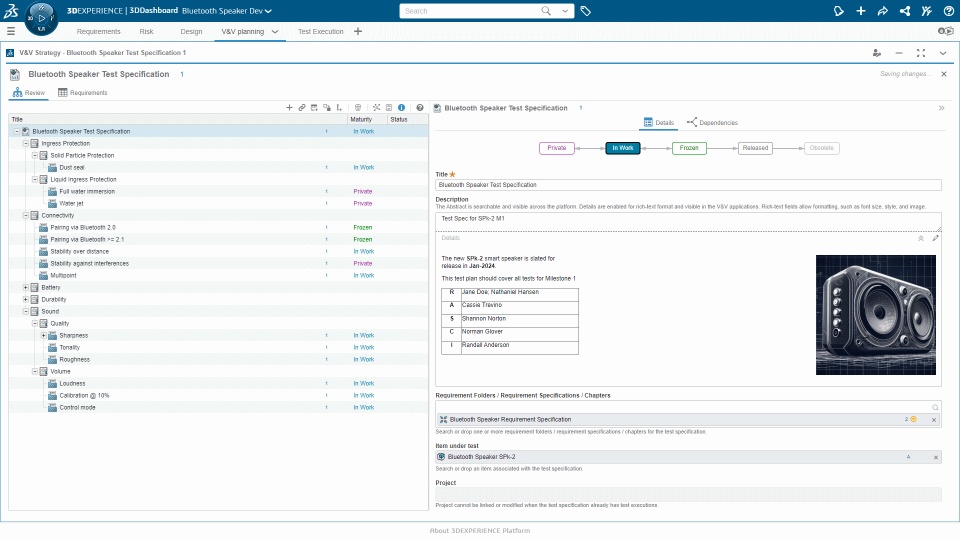The width and height of the screenshot is (960, 540).
Task: Click the delete trash icon in tree toolbar
Action: [x=358, y=108]
